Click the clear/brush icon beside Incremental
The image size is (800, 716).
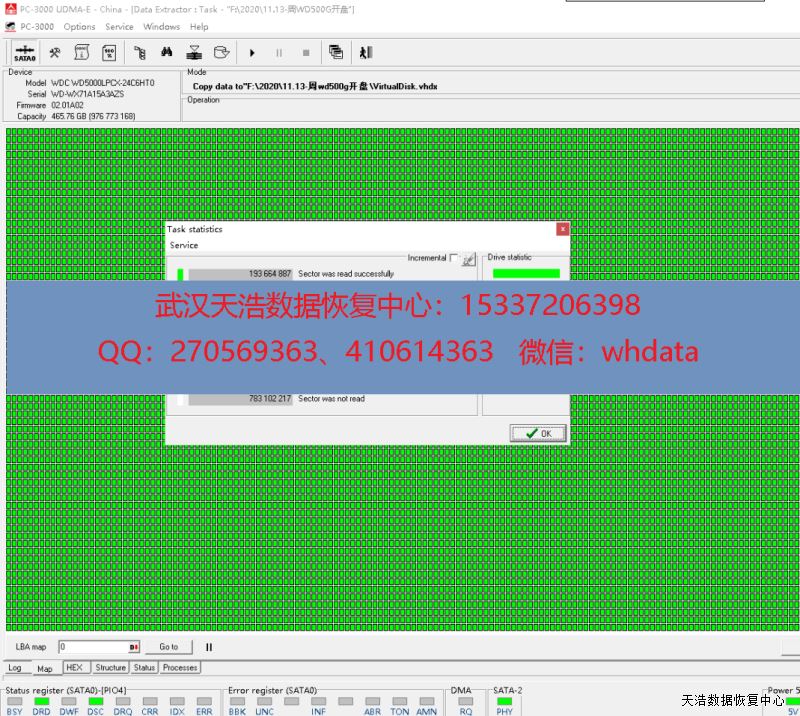pos(468,258)
